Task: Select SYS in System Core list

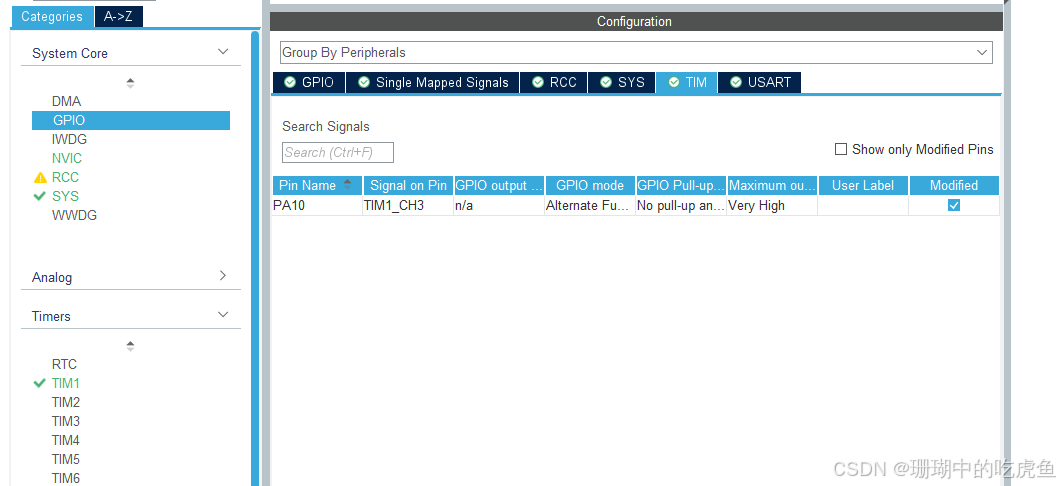Action: (x=65, y=196)
